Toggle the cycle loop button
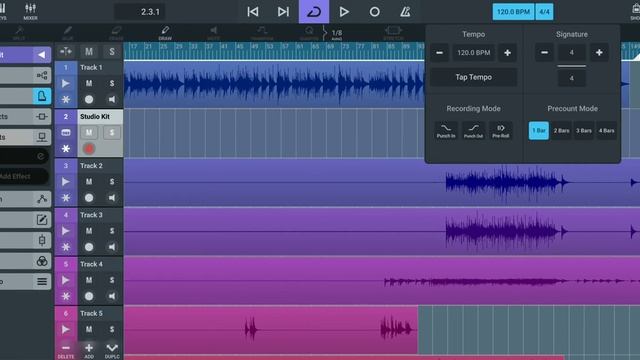640x360 pixels. pos(314,12)
